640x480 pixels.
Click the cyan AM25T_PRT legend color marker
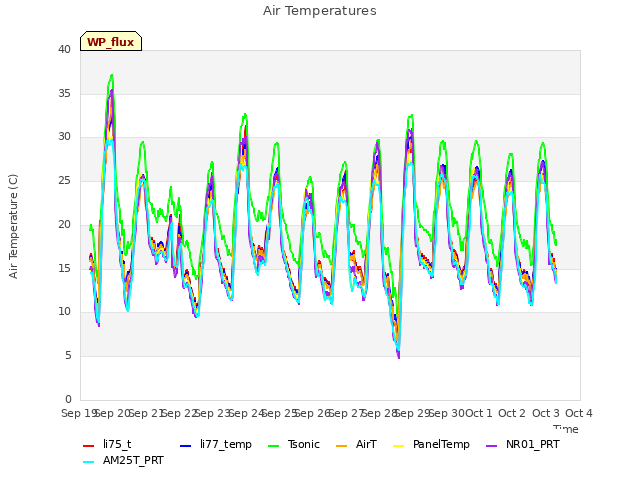89,462
